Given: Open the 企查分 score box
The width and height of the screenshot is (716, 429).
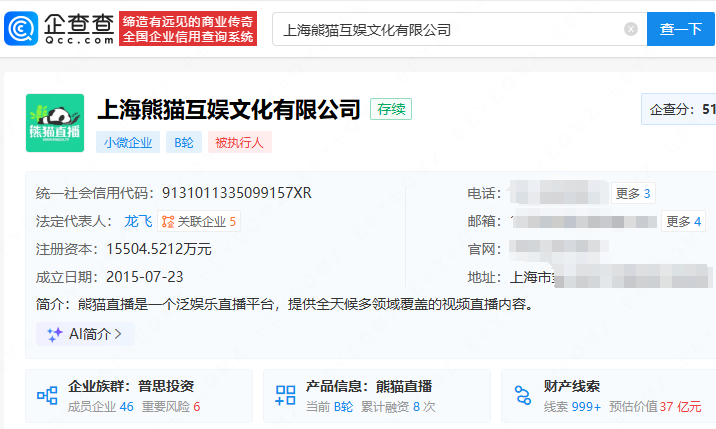Looking at the screenshot, I should pyautogui.click(x=679, y=109).
